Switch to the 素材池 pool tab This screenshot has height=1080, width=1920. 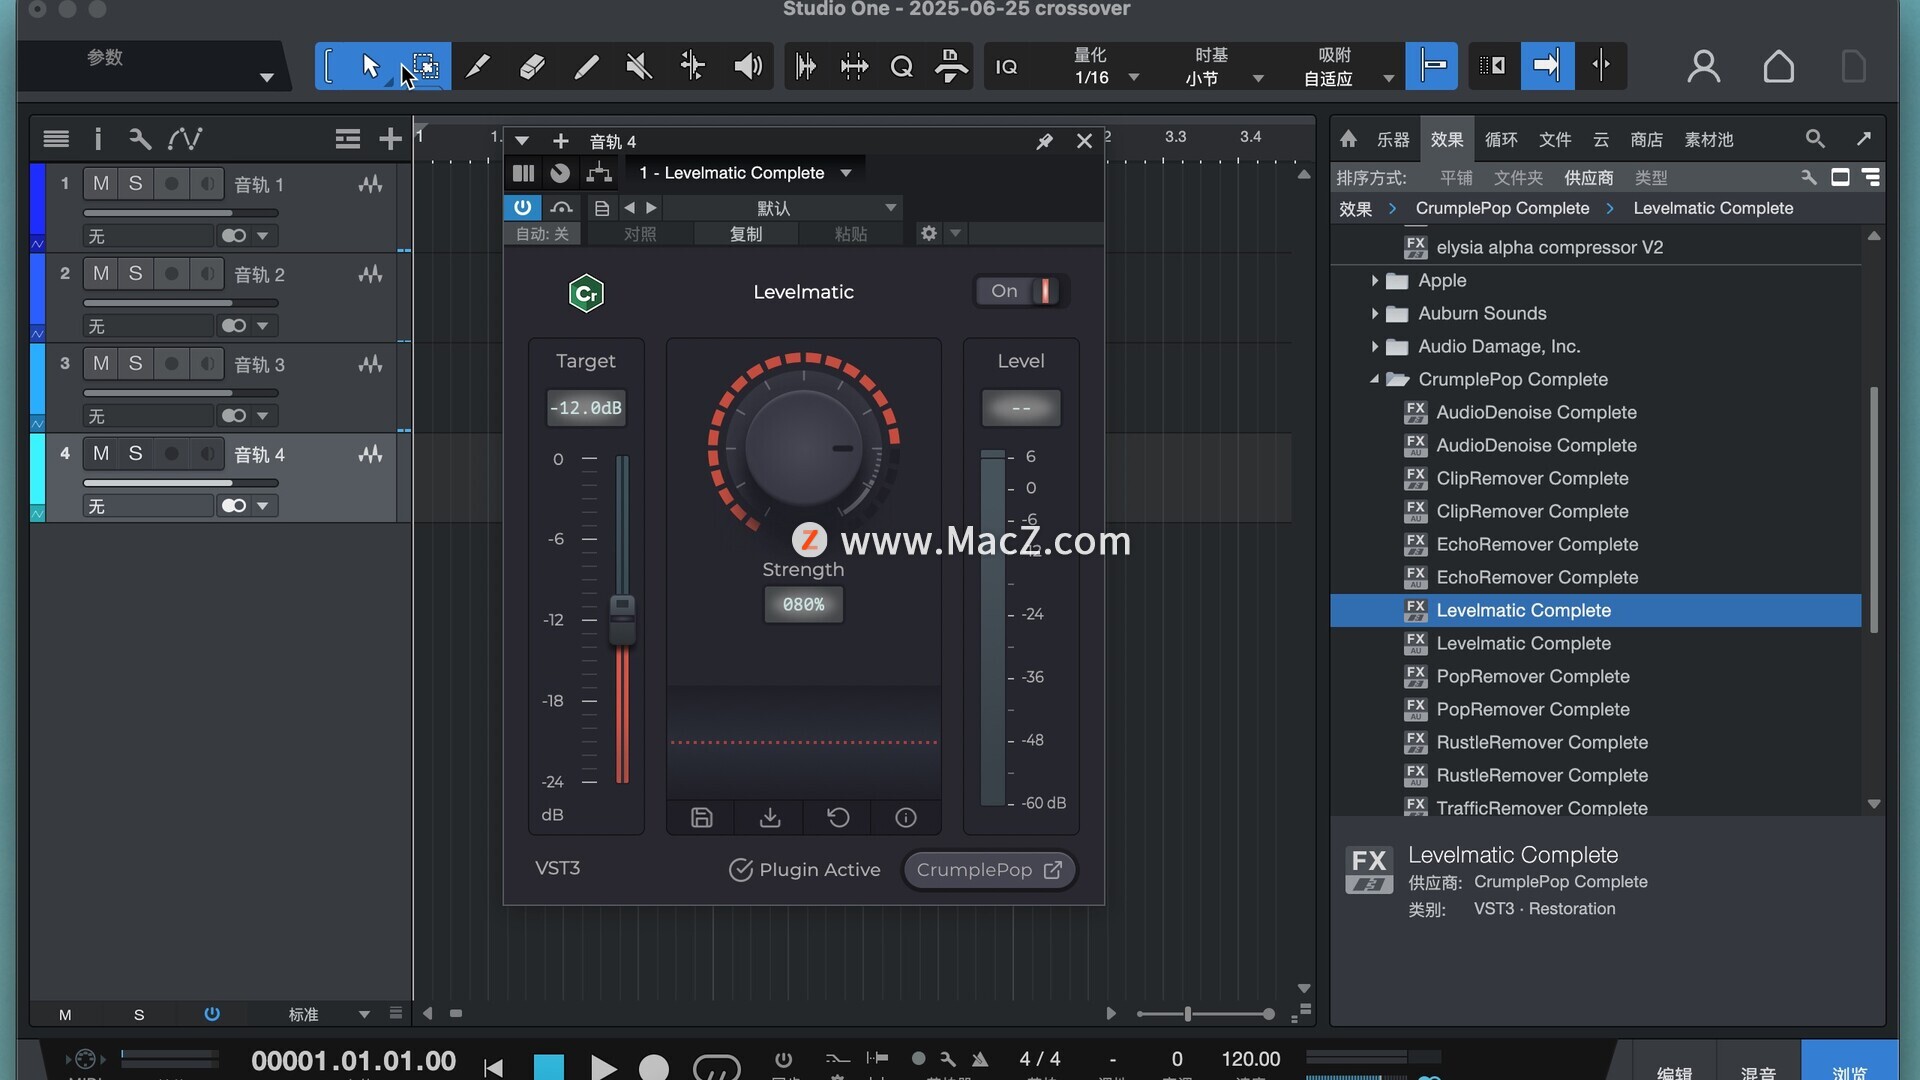click(1709, 139)
